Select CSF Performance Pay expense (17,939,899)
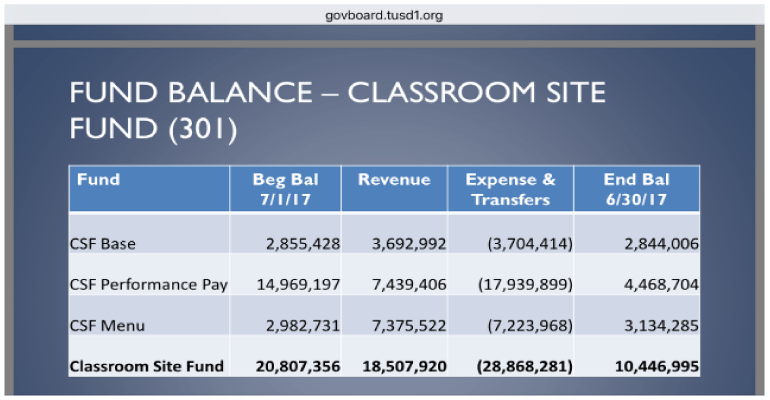 tap(519, 284)
